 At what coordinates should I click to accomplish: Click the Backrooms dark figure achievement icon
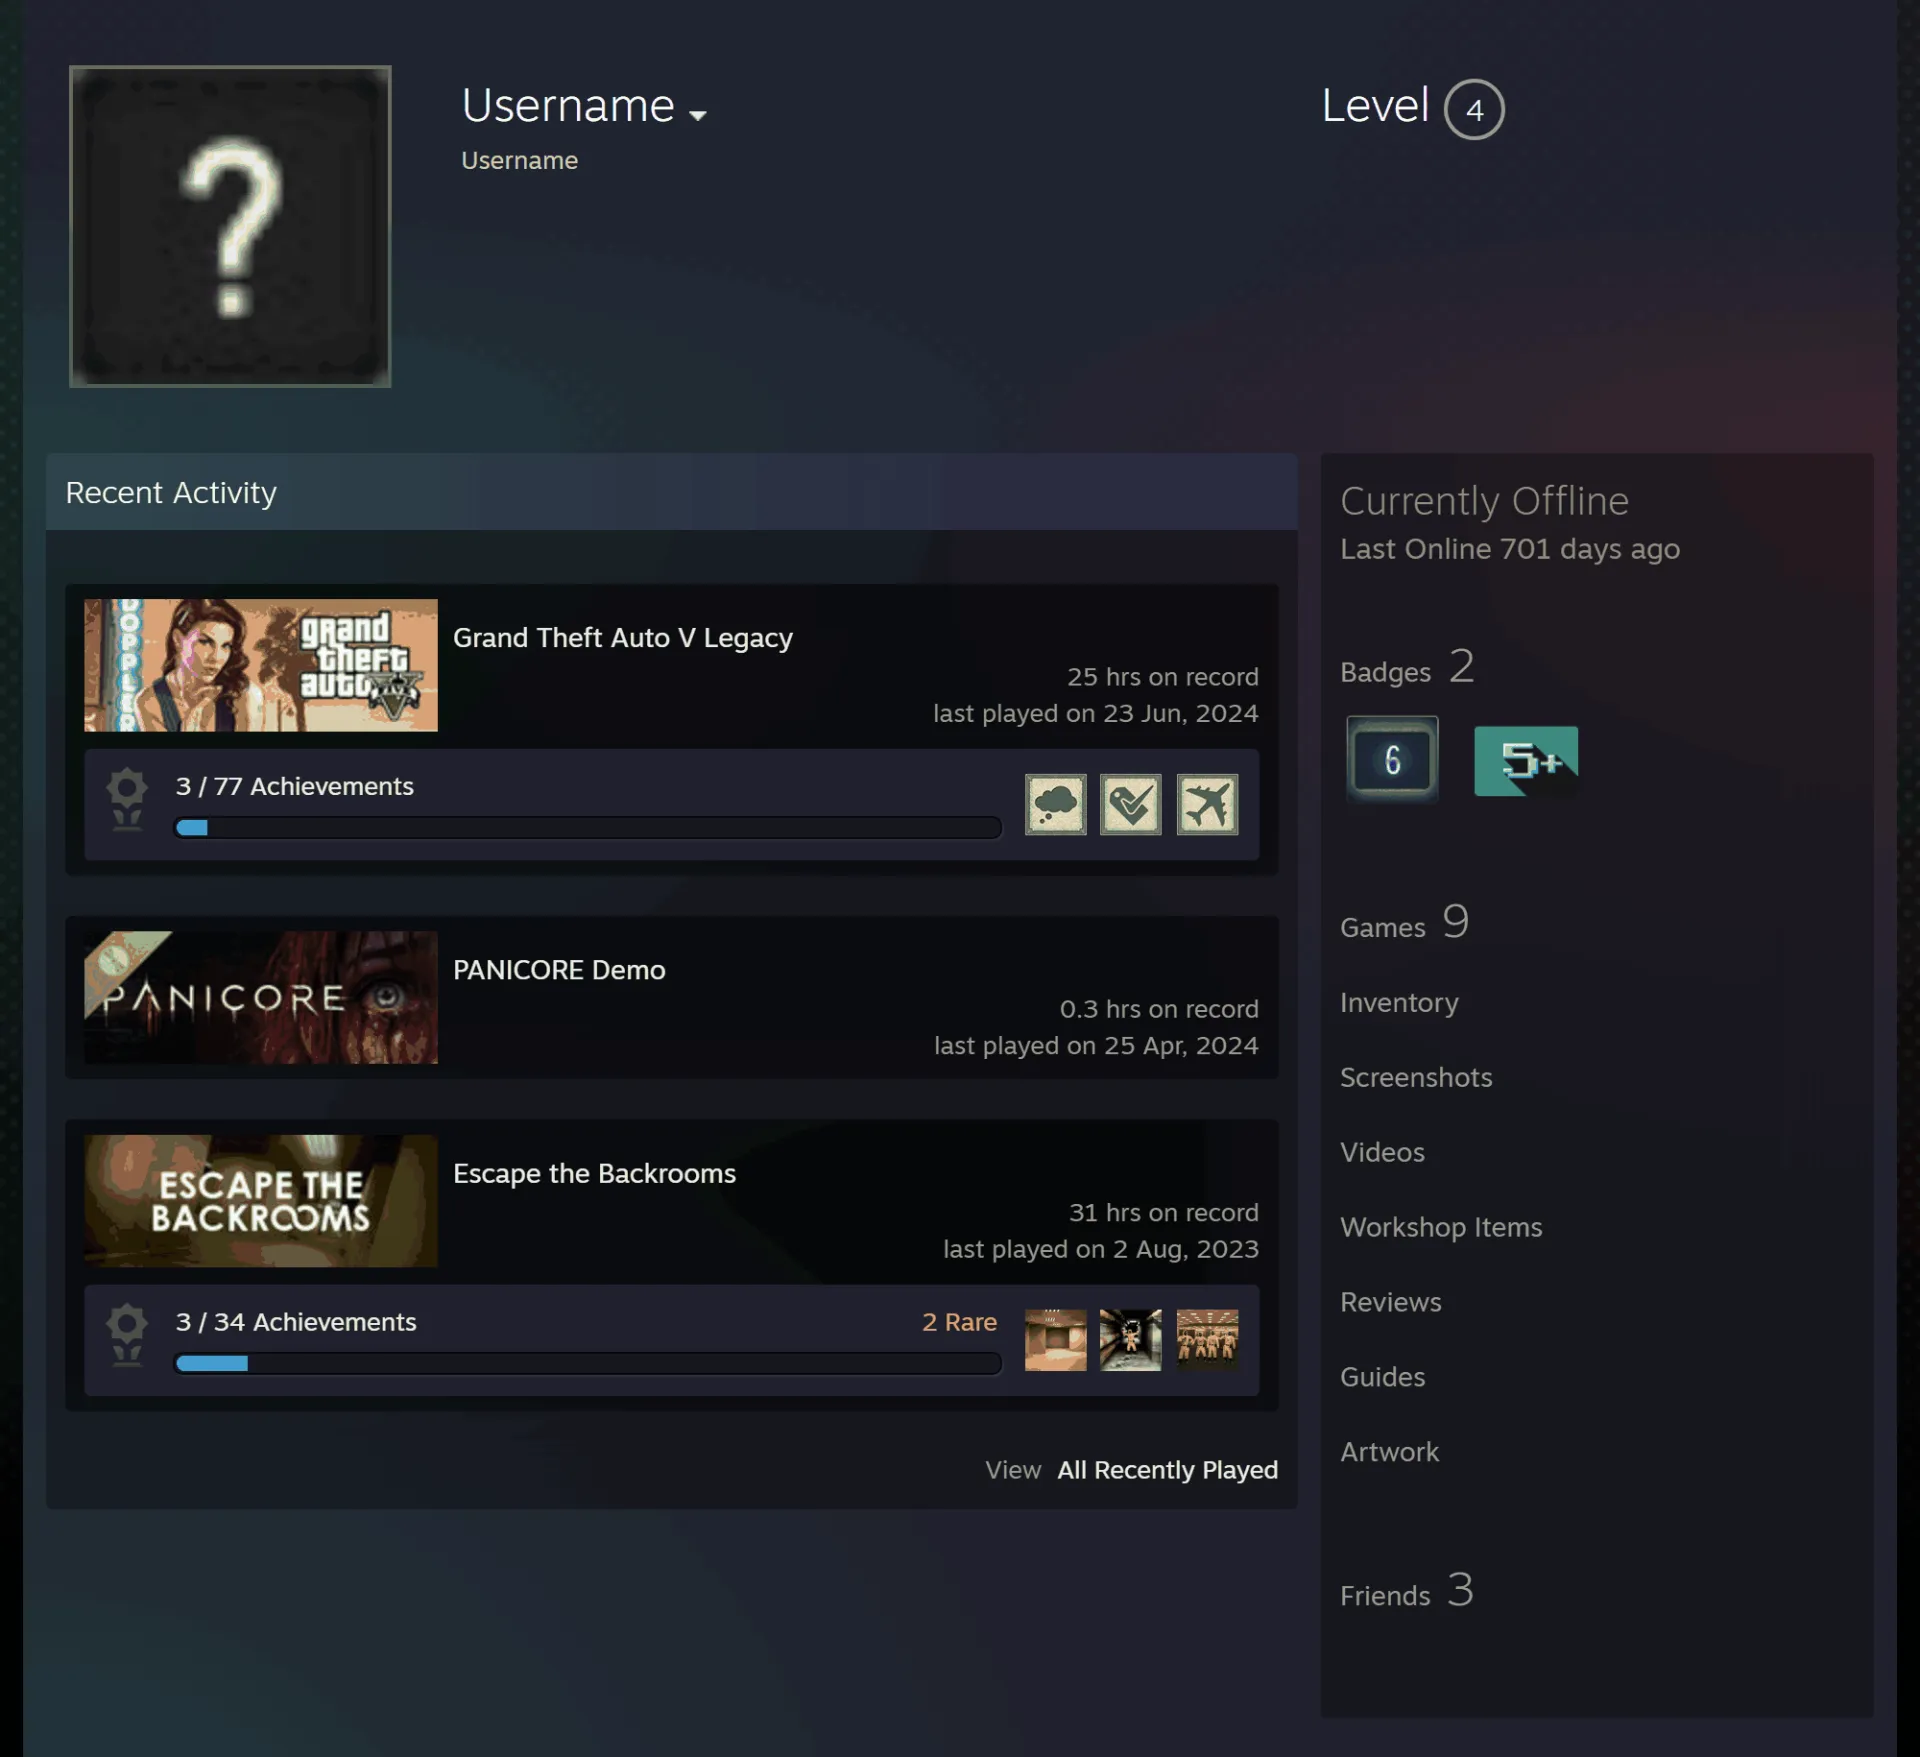(1131, 1340)
